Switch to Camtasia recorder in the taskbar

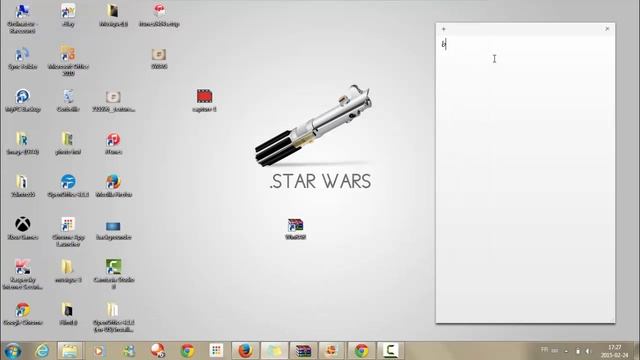coord(390,351)
